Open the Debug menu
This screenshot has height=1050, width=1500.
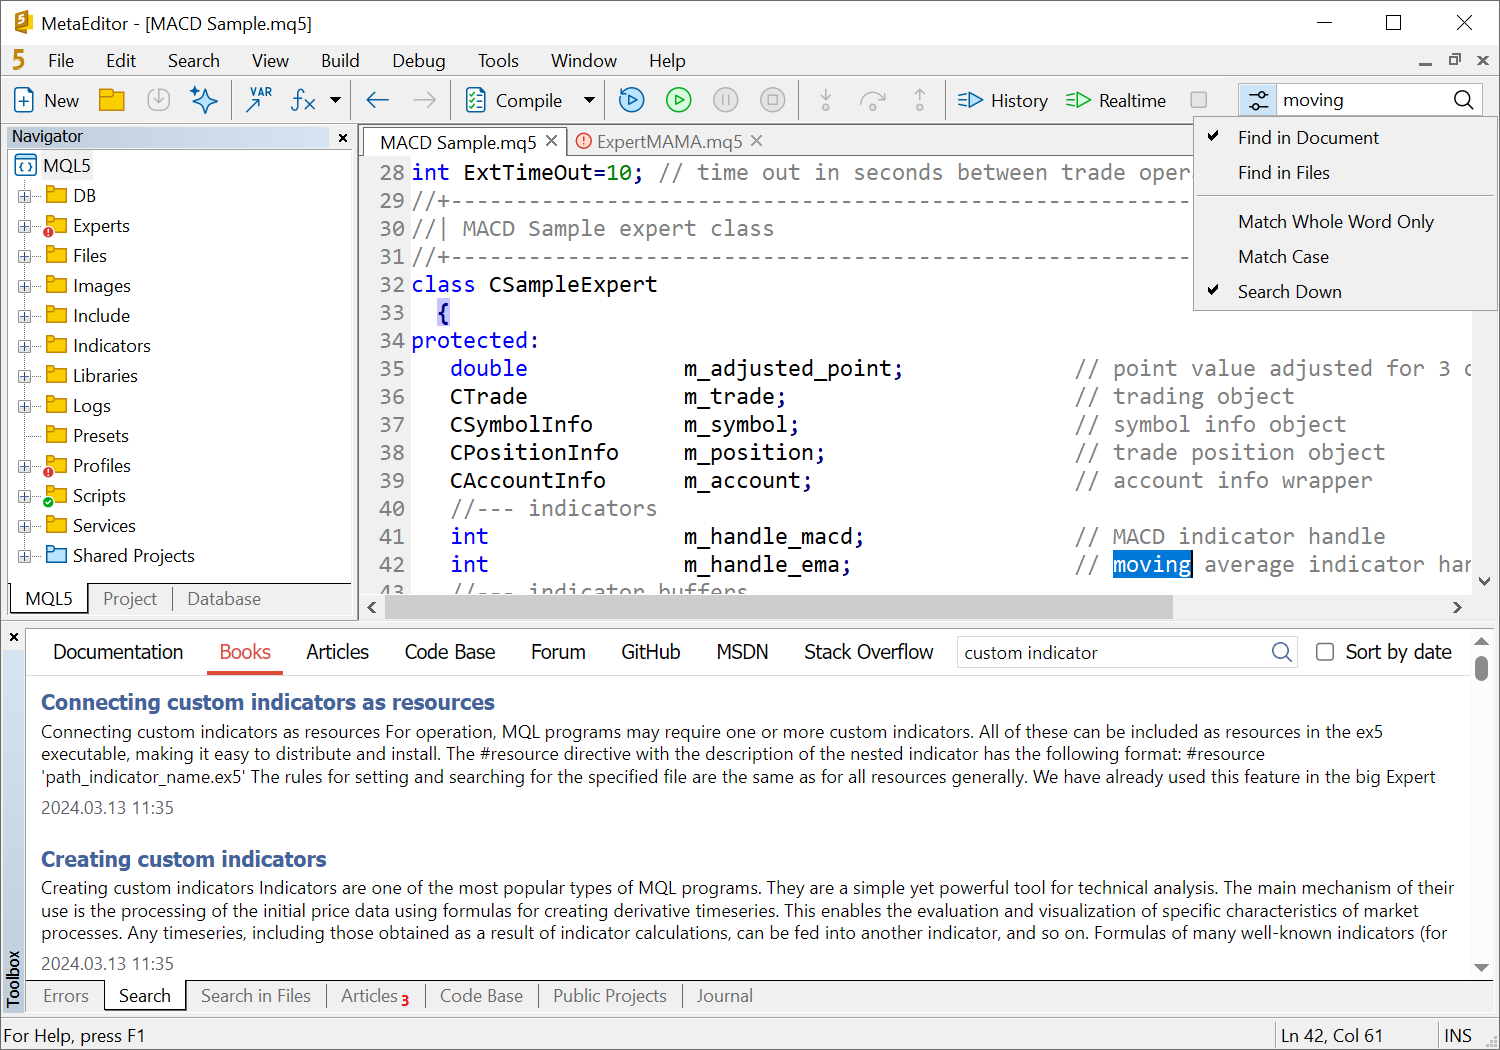[418, 61]
